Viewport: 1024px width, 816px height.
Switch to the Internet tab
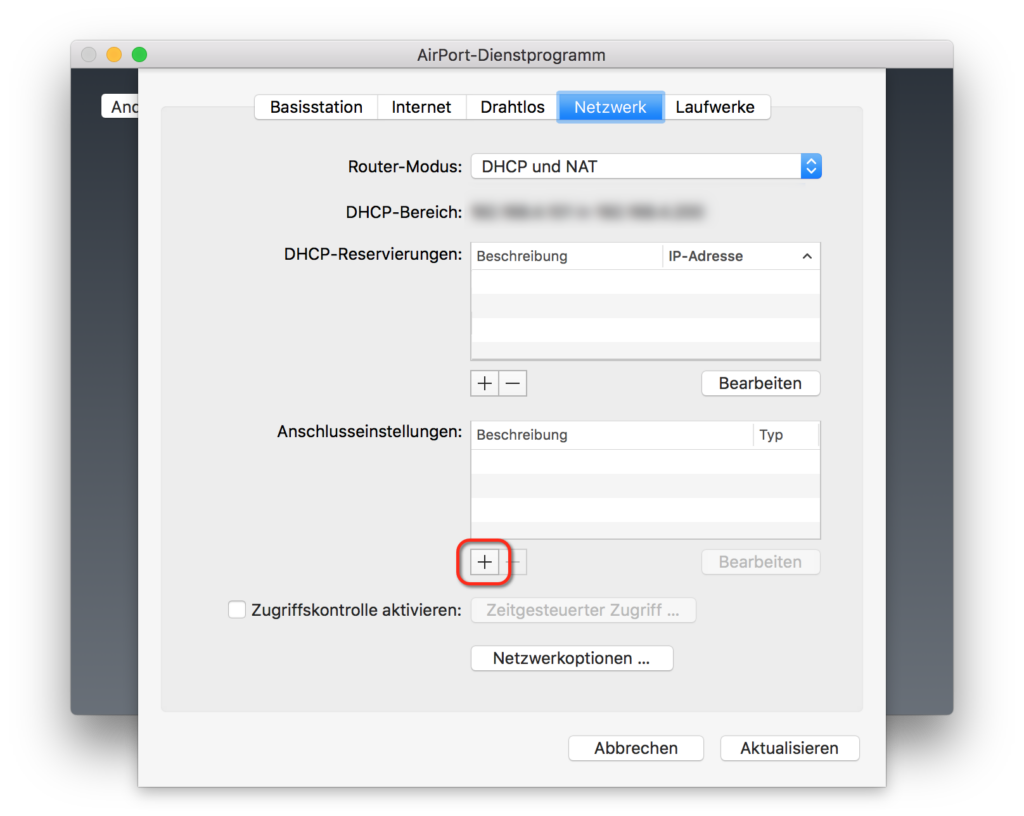coord(421,107)
